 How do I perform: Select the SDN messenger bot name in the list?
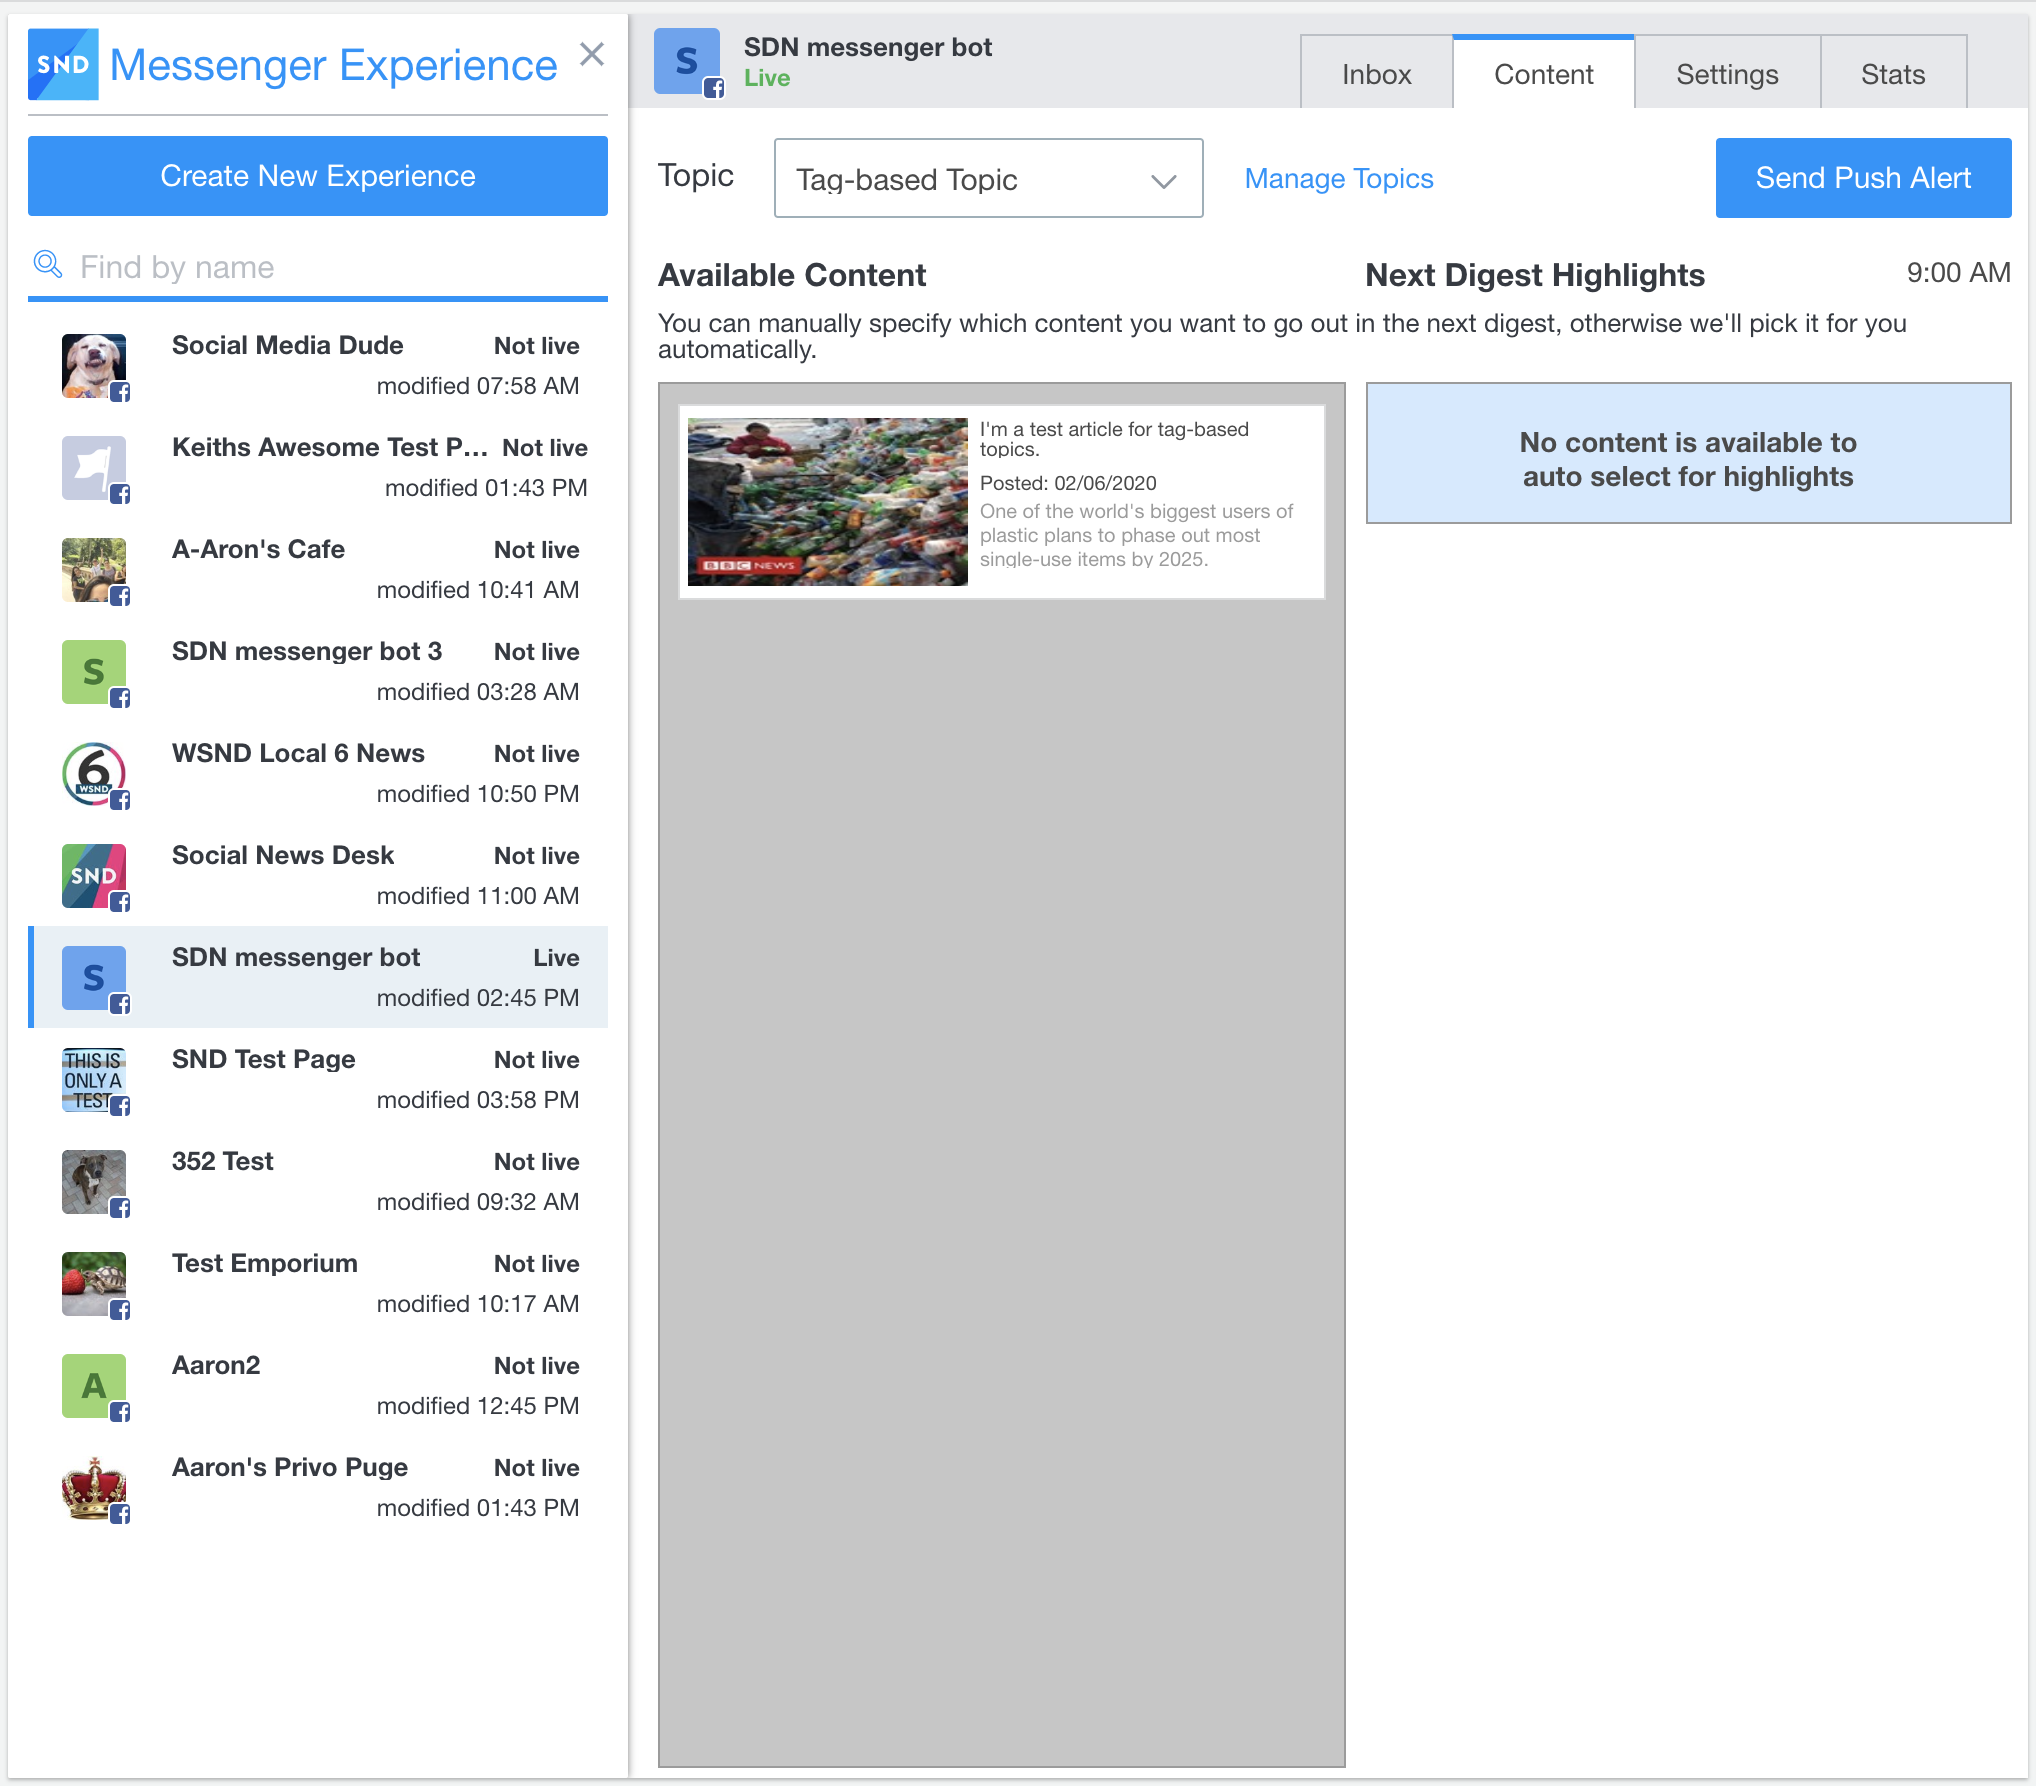(x=296, y=957)
